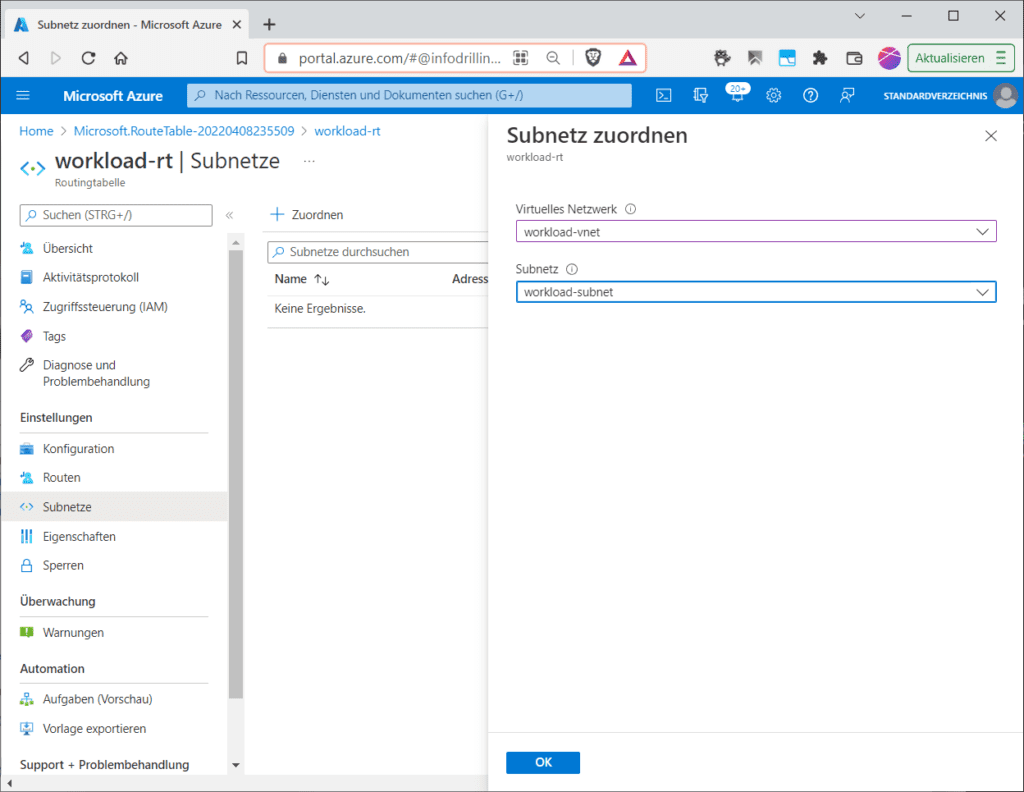Image resolution: width=1024 pixels, height=792 pixels.
Task: Close the Subnetz zuordnen browser tab
Action: pyautogui.click(x=237, y=24)
